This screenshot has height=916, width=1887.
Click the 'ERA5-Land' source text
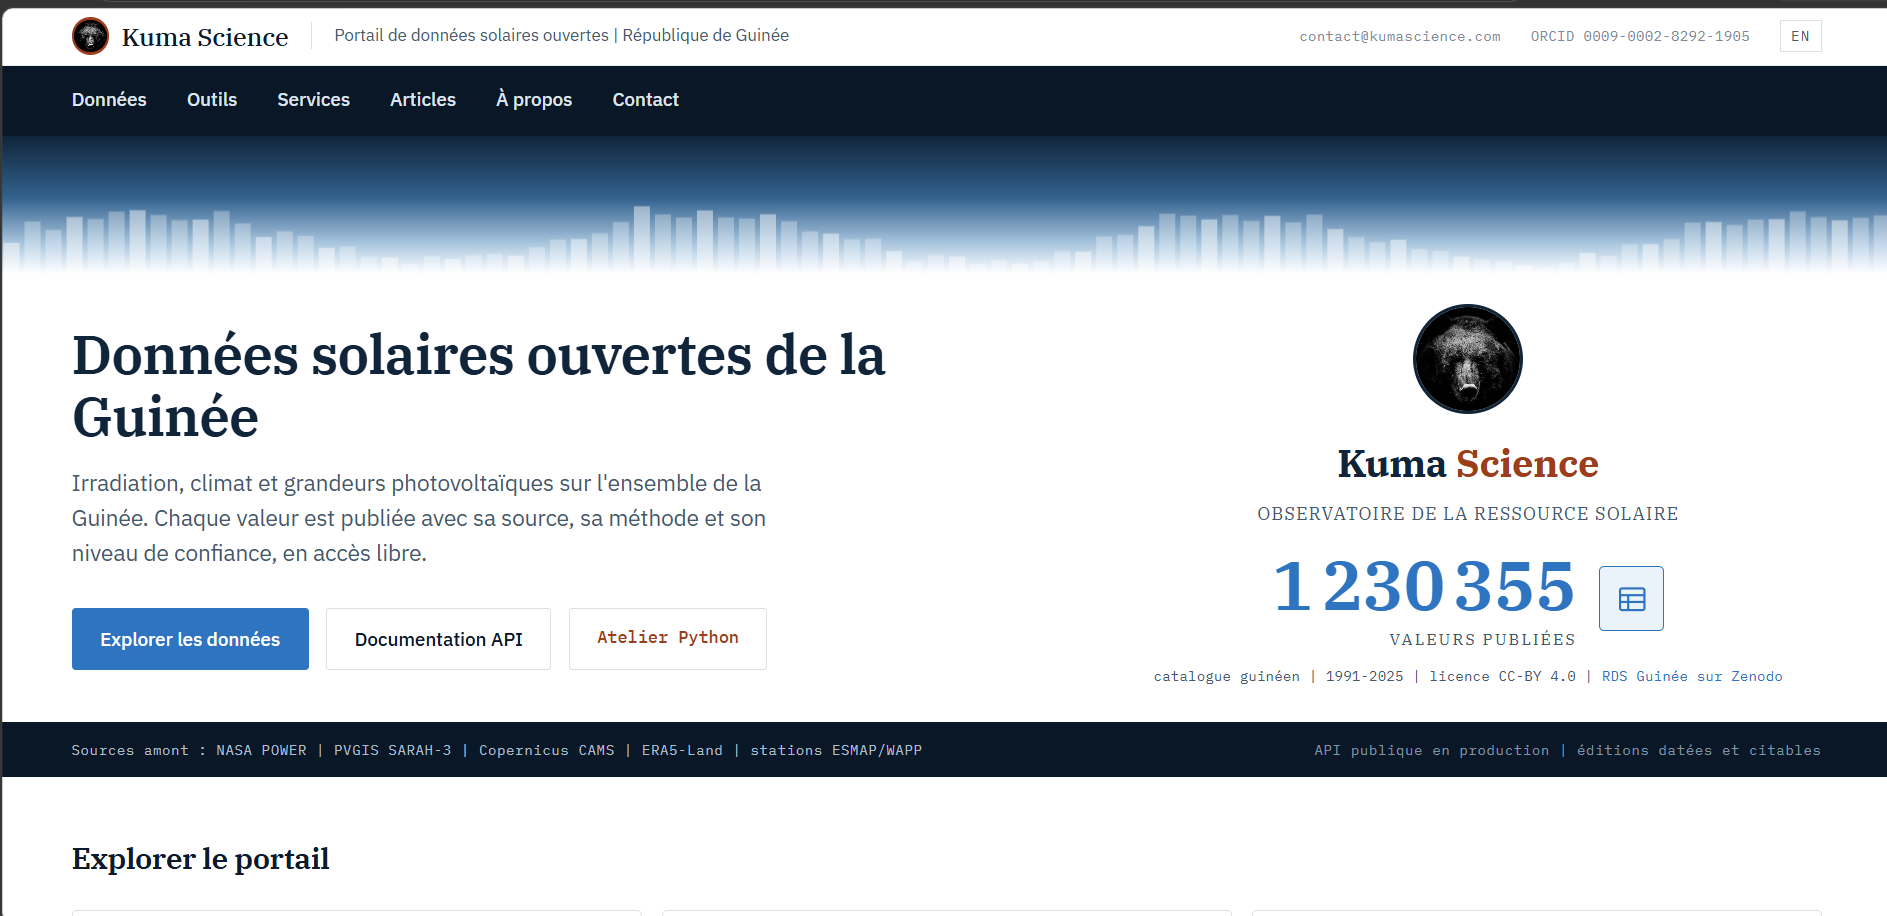tap(682, 750)
